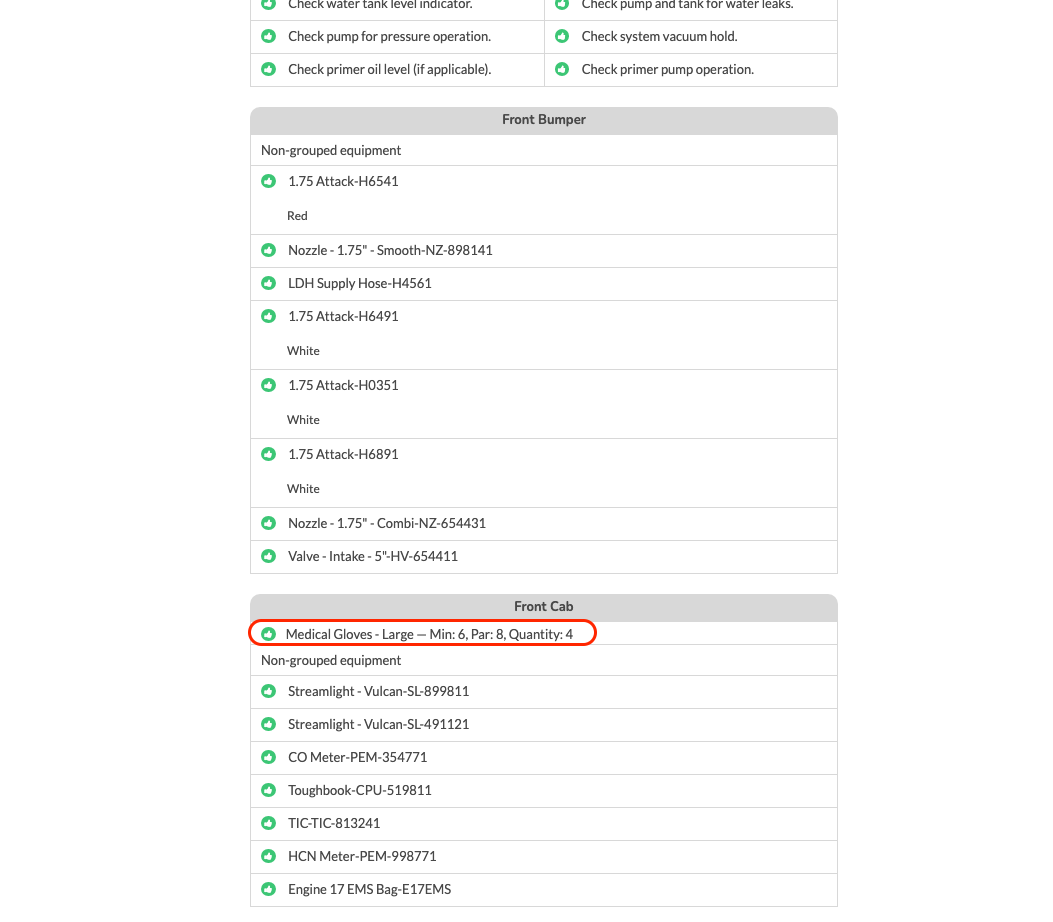Select the Front Cab section header

tap(544, 606)
